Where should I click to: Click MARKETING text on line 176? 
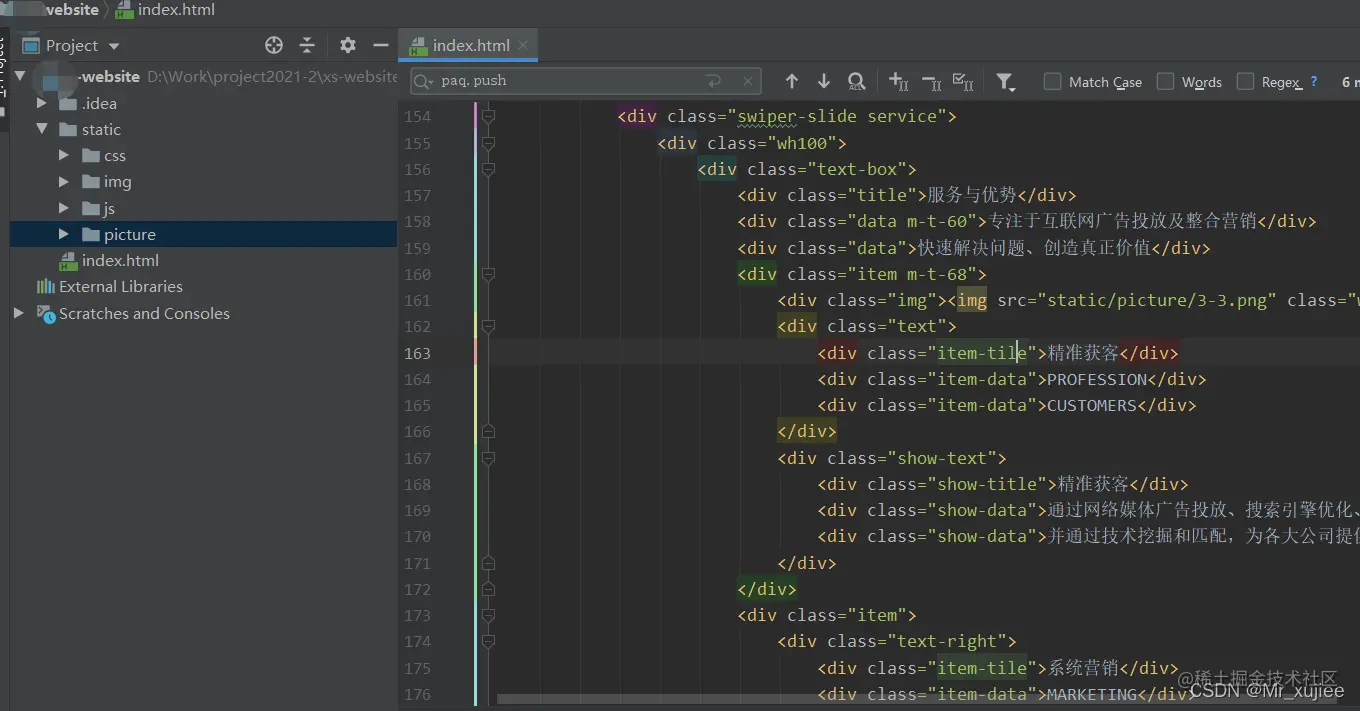1091,694
